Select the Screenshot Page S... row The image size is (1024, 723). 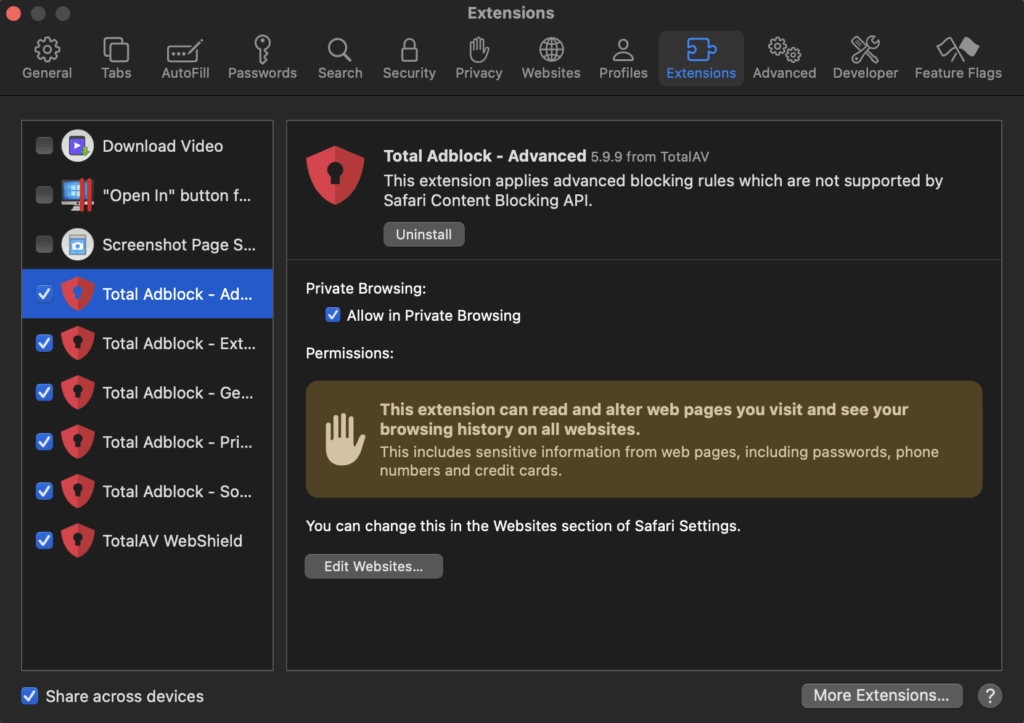tap(148, 244)
